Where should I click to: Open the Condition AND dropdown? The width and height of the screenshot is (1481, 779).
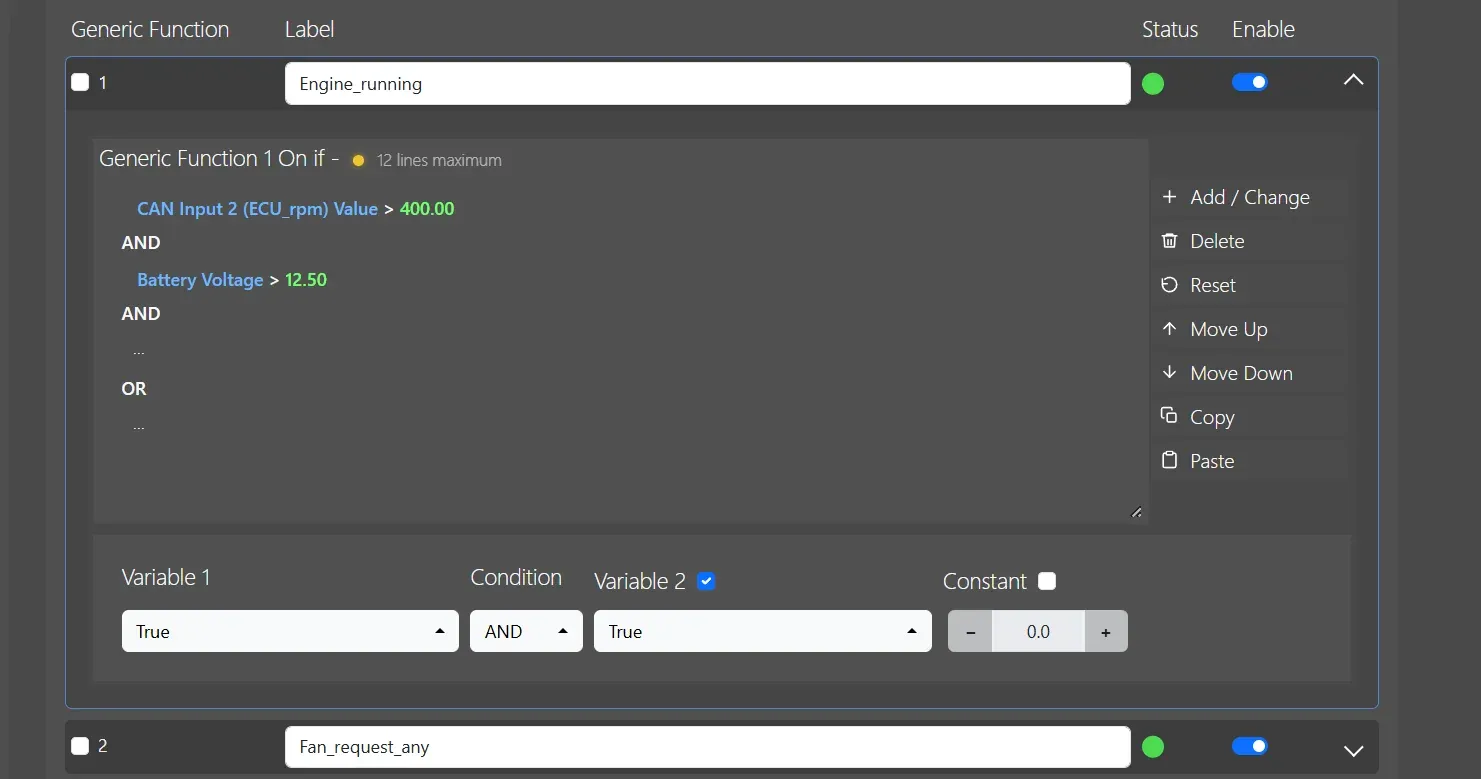coord(526,631)
